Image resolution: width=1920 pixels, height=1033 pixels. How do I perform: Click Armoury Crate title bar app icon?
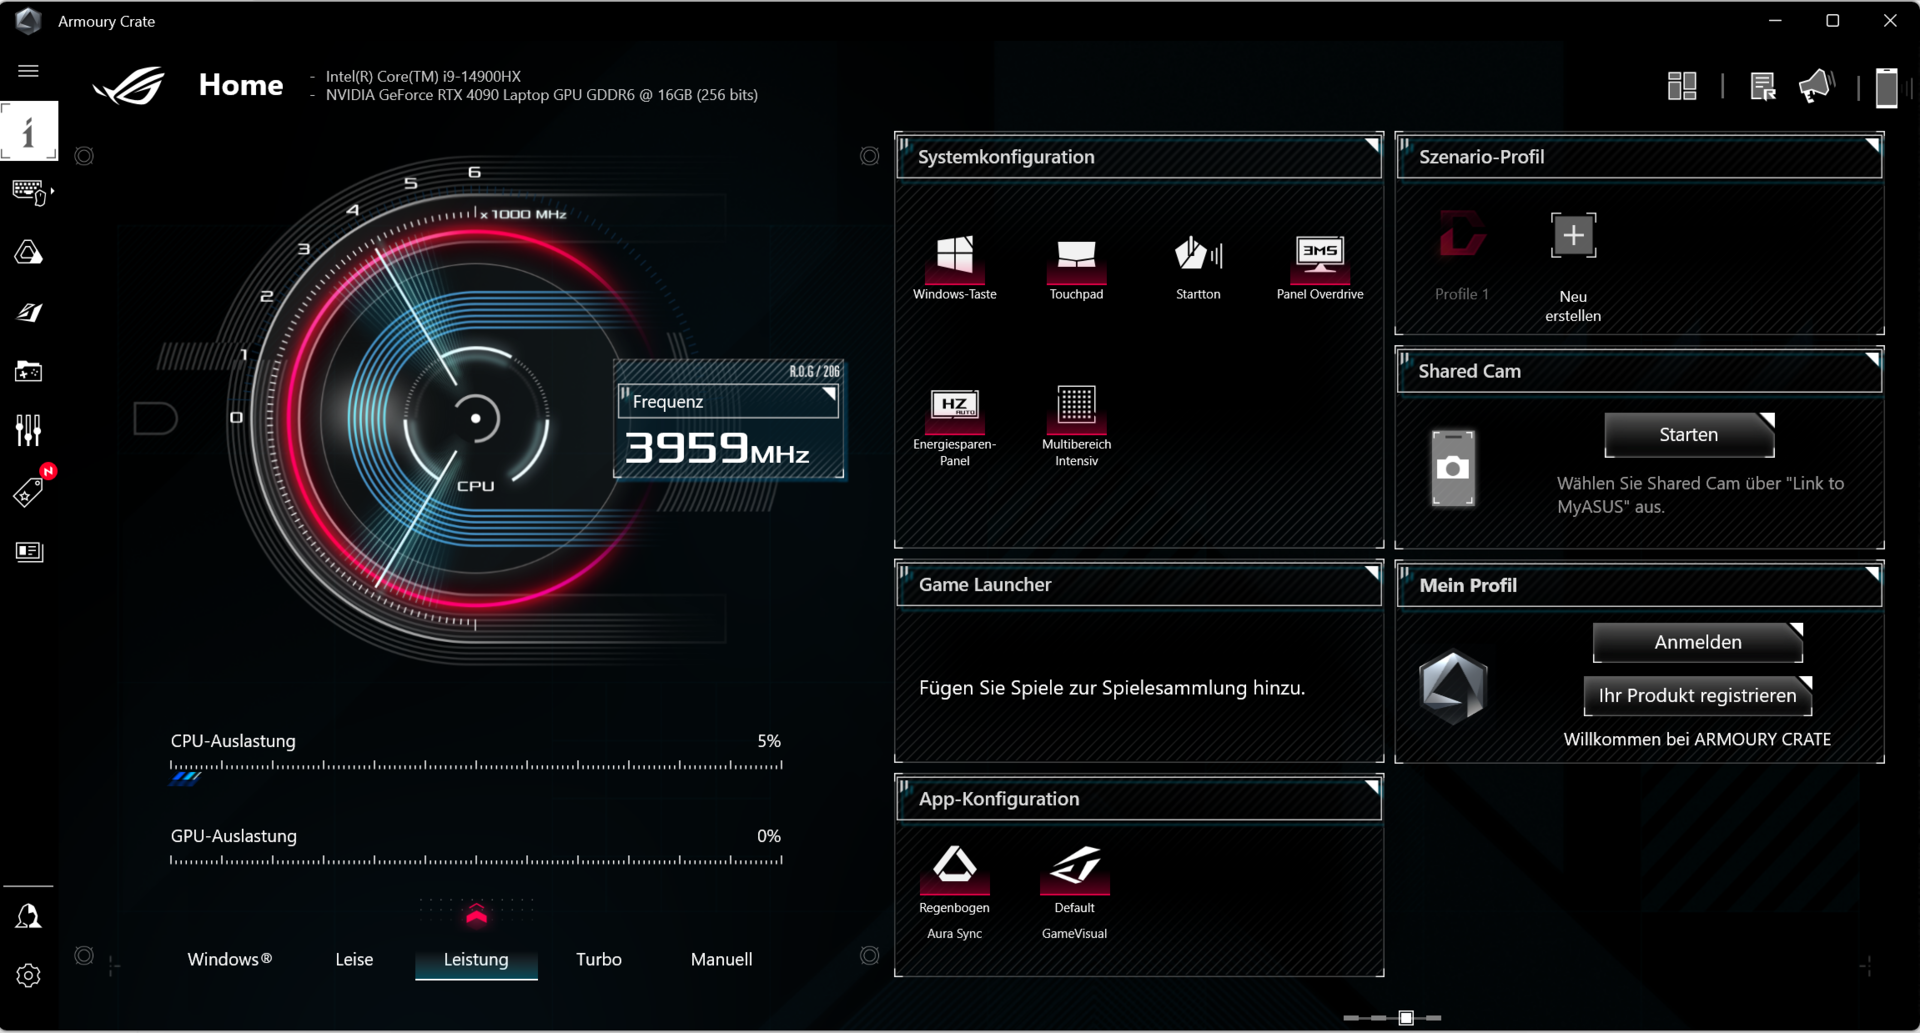28,21
